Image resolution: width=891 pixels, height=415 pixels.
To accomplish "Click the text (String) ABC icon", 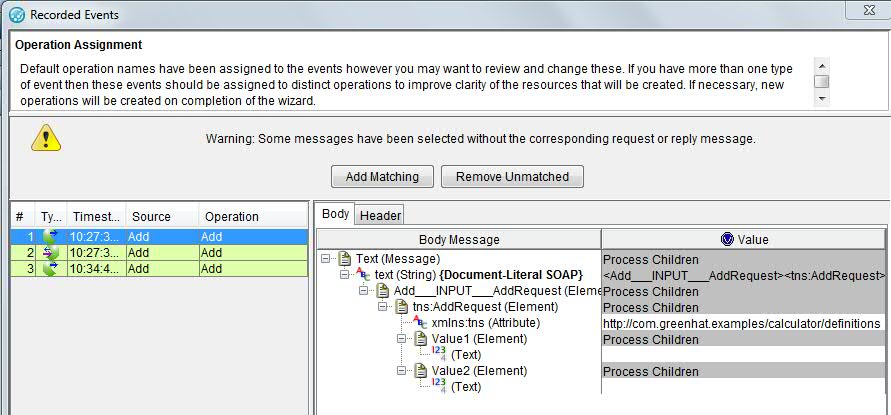I will tap(364, 275).
